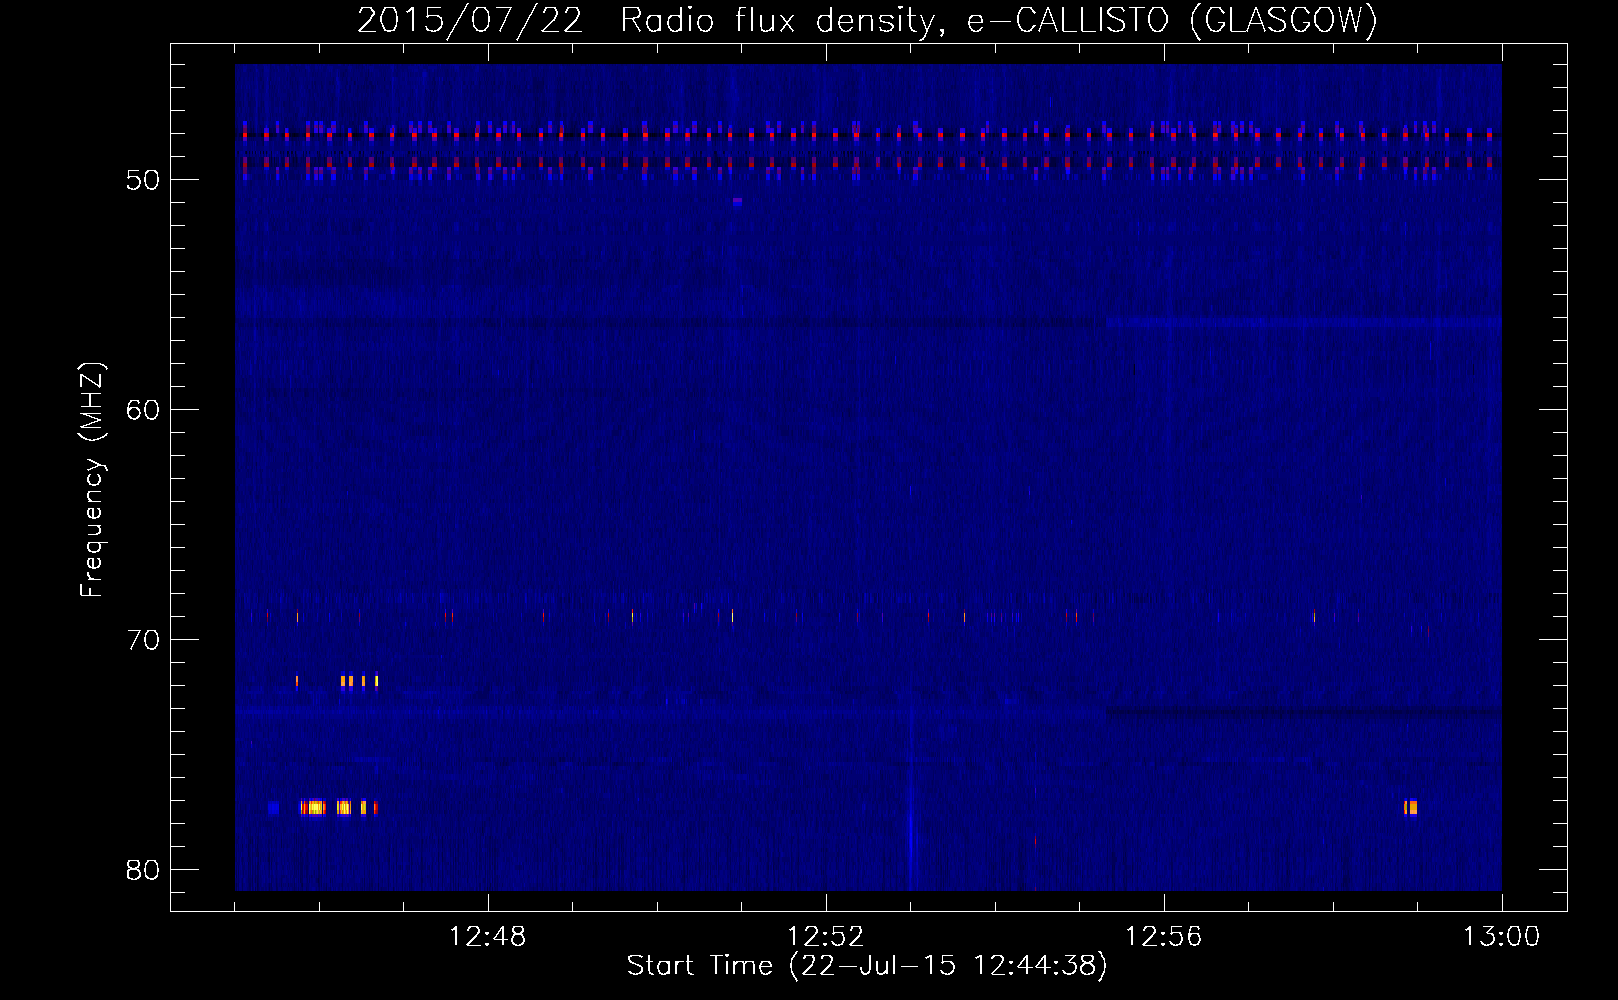
Task: Click the 50 MHz frequency tick label
Action: (x=143, y=180)
